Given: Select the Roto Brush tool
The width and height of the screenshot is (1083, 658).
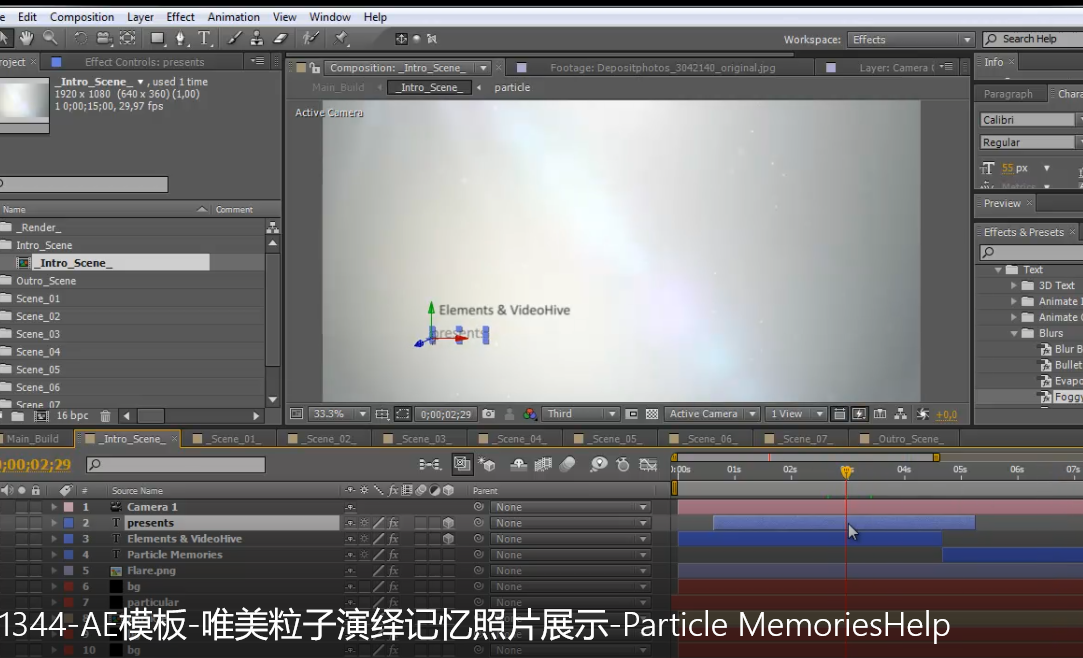Looking at the screenshot, I should (x=311, y=39).
